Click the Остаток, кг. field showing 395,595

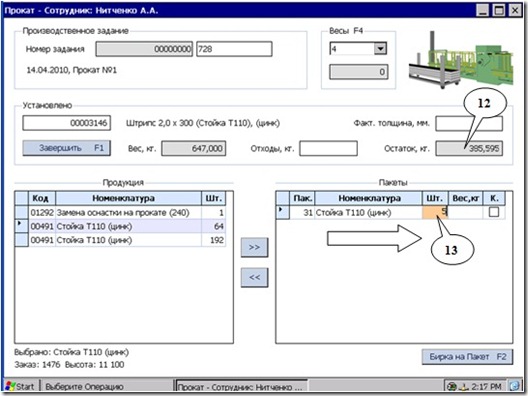point(469,148)
